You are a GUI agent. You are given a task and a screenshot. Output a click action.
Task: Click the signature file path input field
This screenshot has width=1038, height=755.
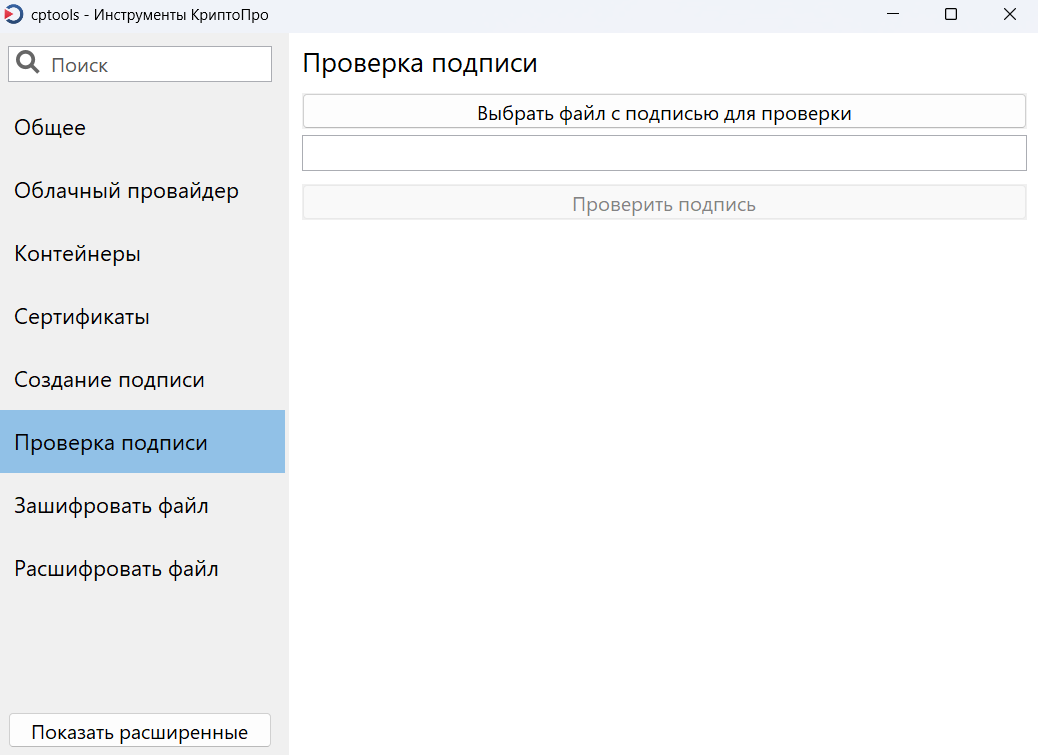click(663, 152)
